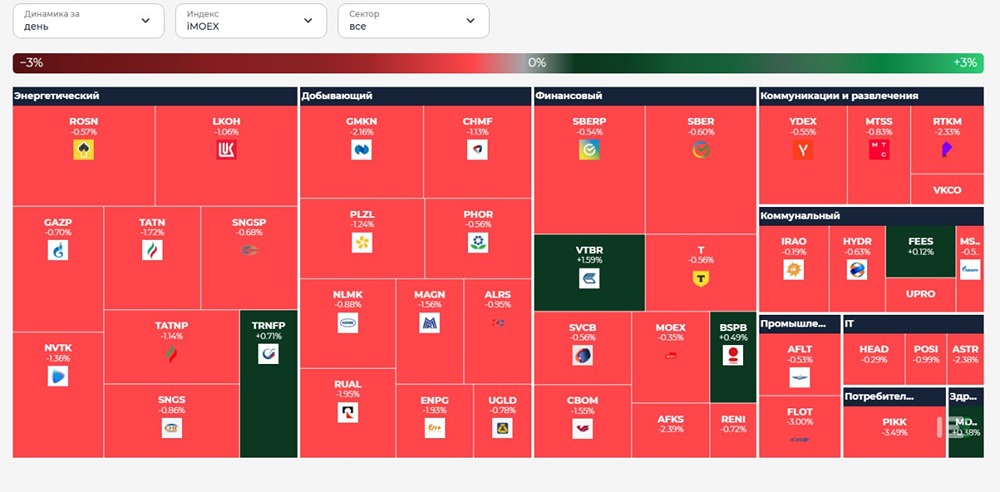Screen dimensions: 1000x492
Task: Click the ENPG En+ logo
Action: coord(435,428)
